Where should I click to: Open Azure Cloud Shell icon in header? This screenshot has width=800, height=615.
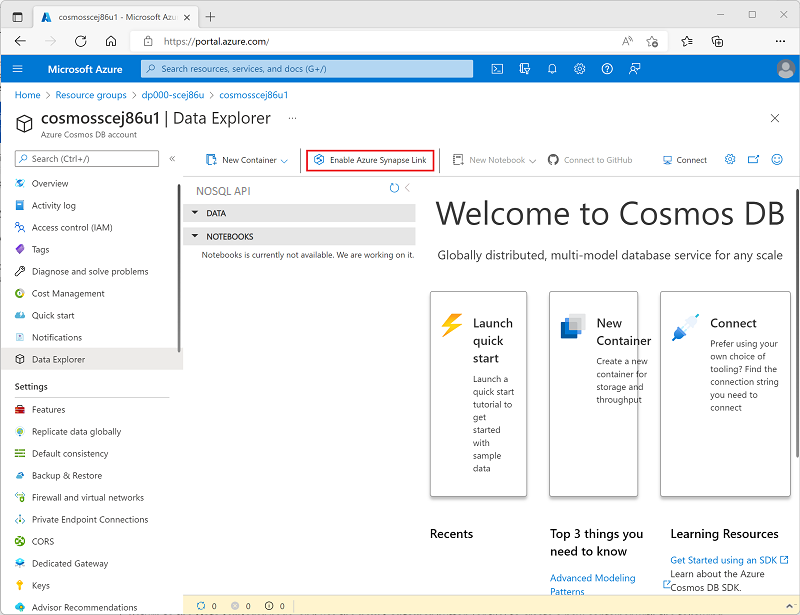click(x=497, y=69)
